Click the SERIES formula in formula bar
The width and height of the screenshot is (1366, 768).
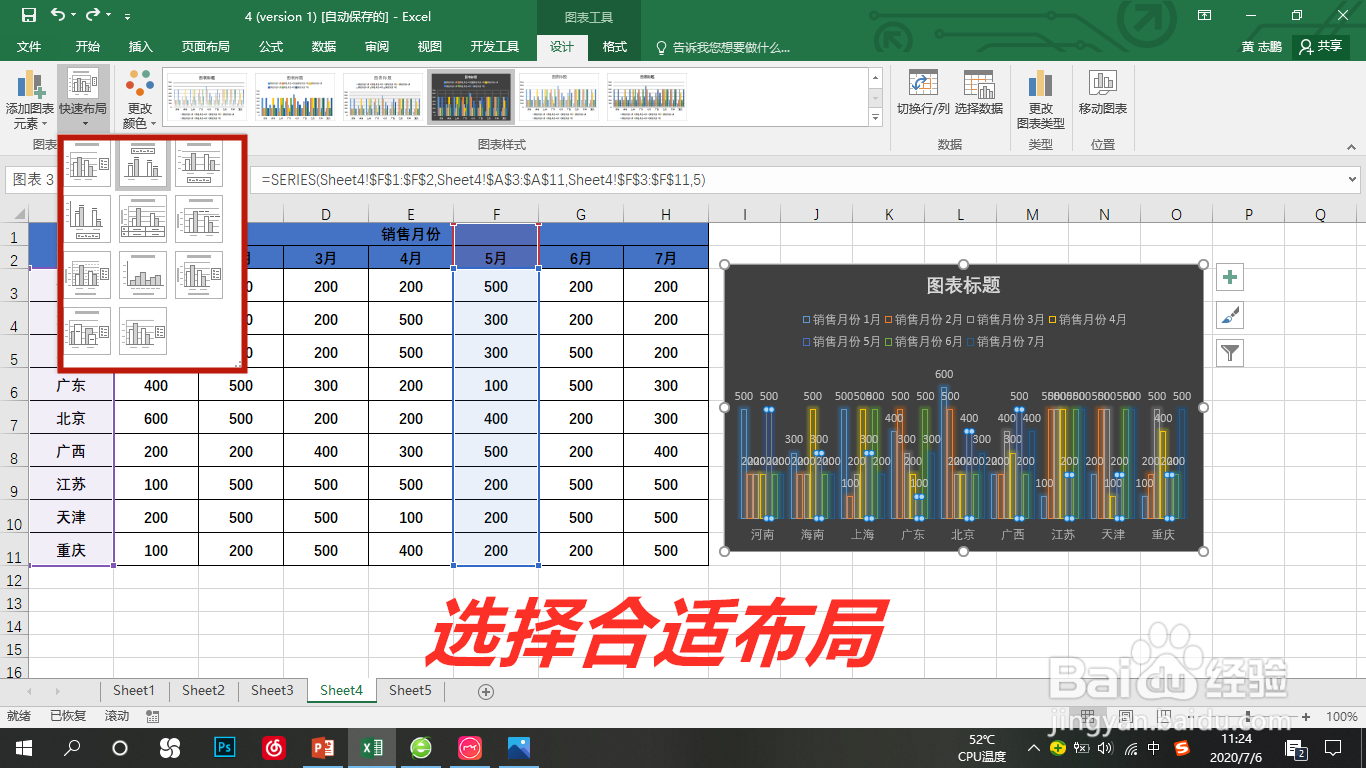[484, 180]
